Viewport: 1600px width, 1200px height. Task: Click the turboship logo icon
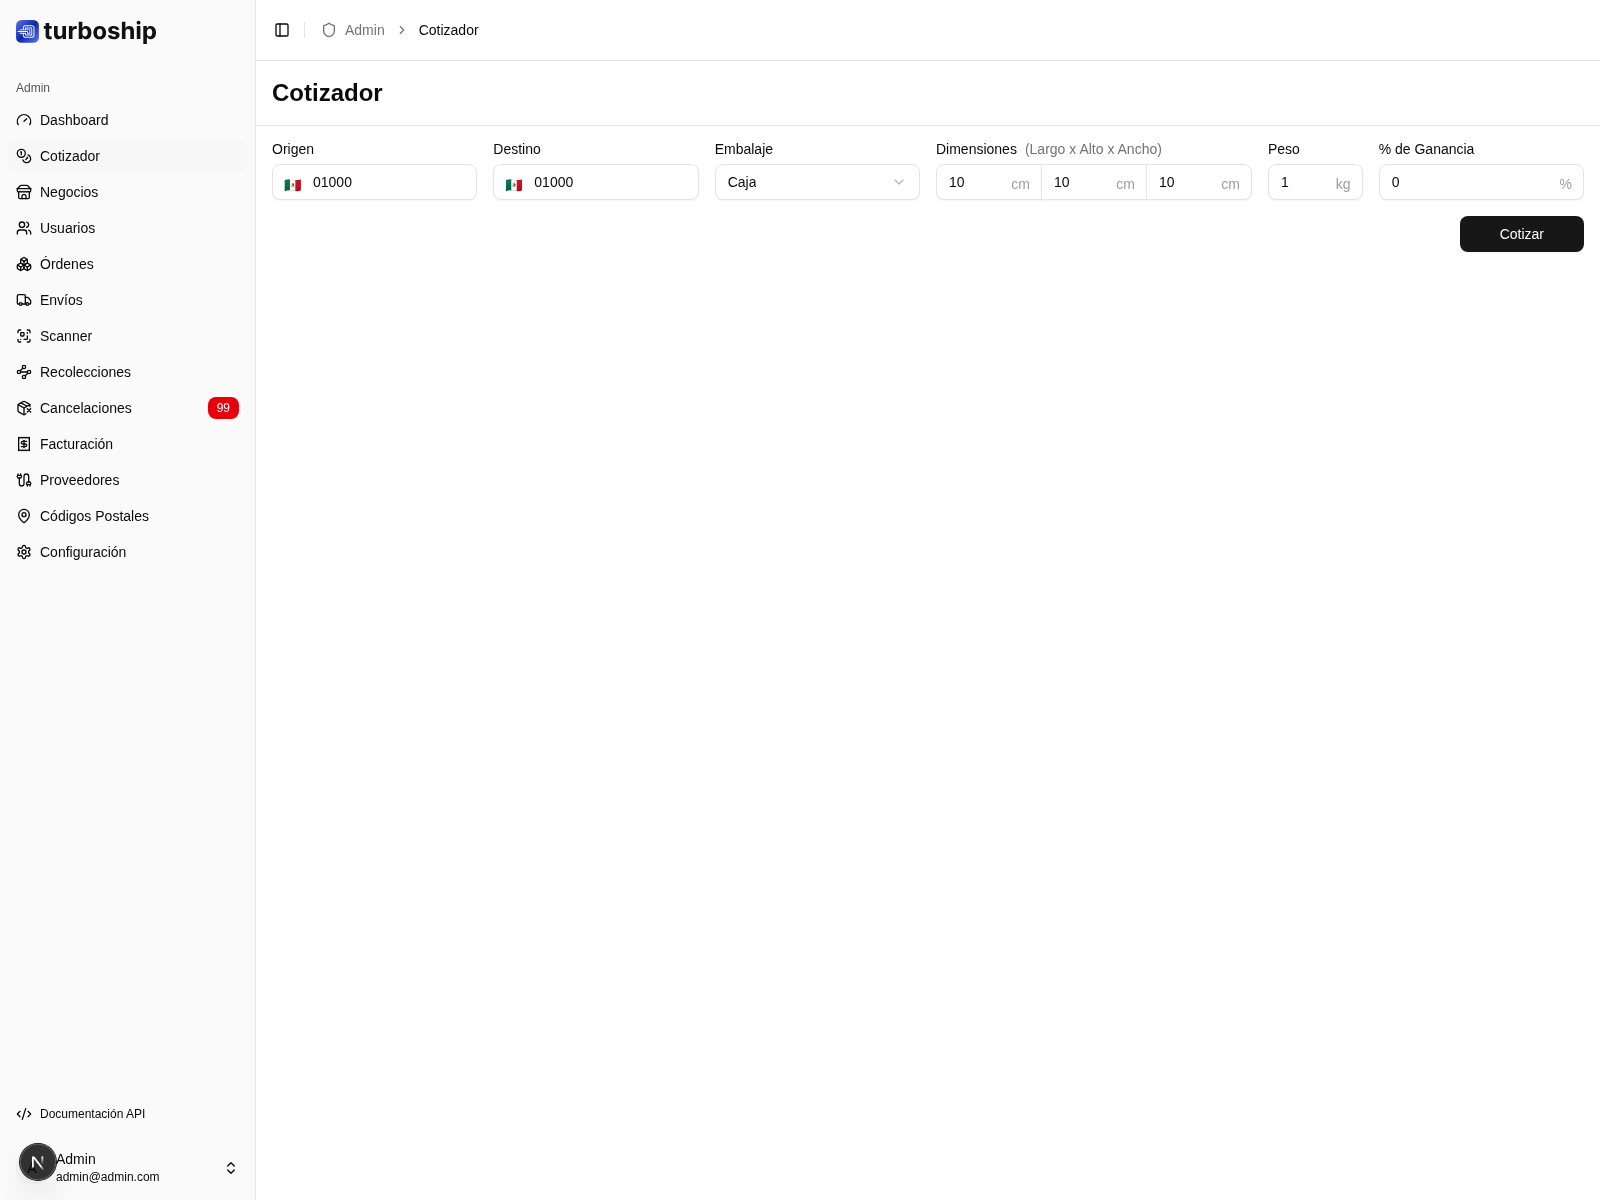point(27,31)
